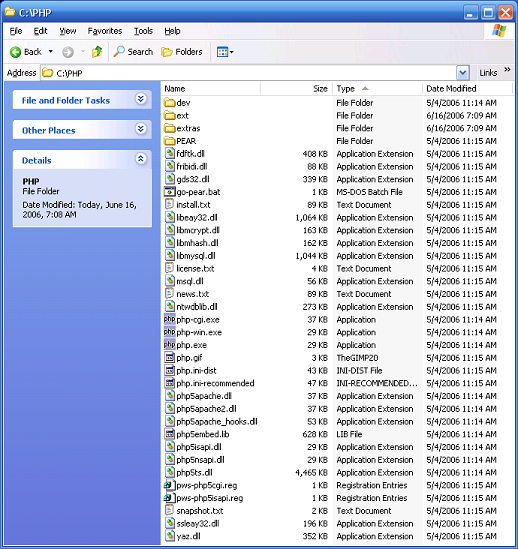518x549 pixels.
Task: Open the Views icon dropdown
Action: pos(225,52)
